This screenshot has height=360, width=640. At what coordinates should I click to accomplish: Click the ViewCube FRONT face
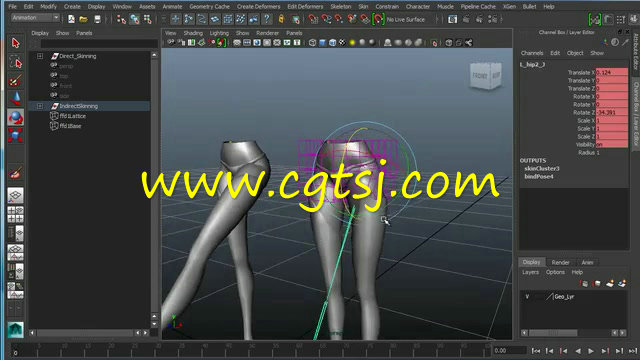click(x=480, y=76)
